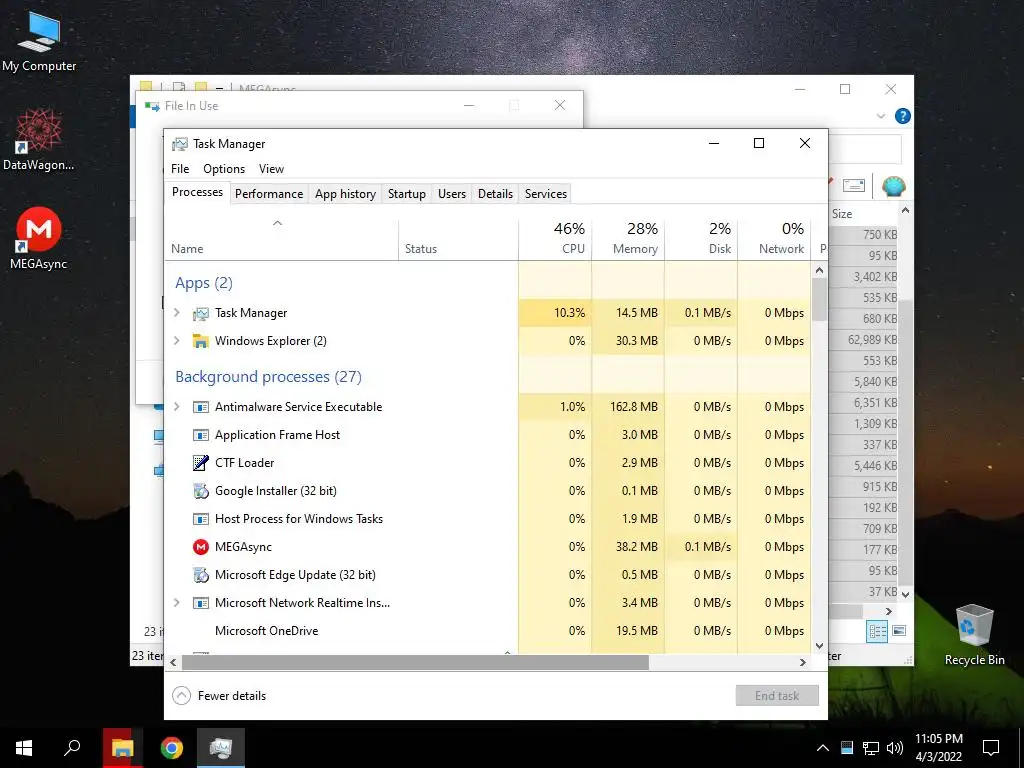This screenshot has width=1024, height=768.
Task: Open the Windows Start button
Action: [x=24, y=748]
